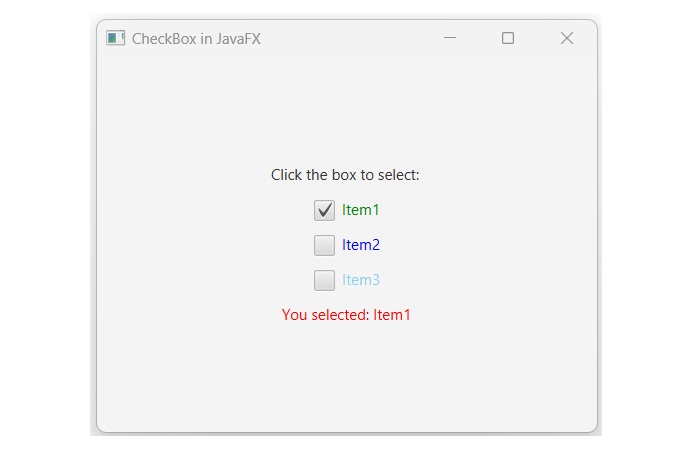Click 'You selected:' in the red status text

325,315
